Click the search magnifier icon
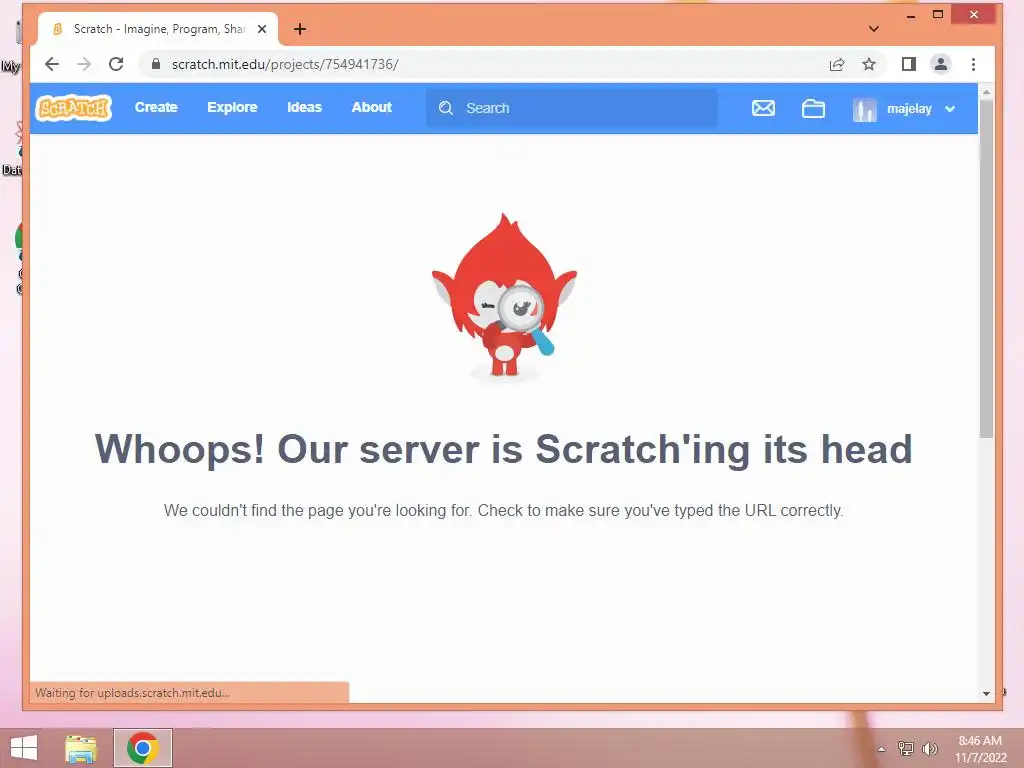The height and width of the screenshot is (768, 1024). click(446, 108)
